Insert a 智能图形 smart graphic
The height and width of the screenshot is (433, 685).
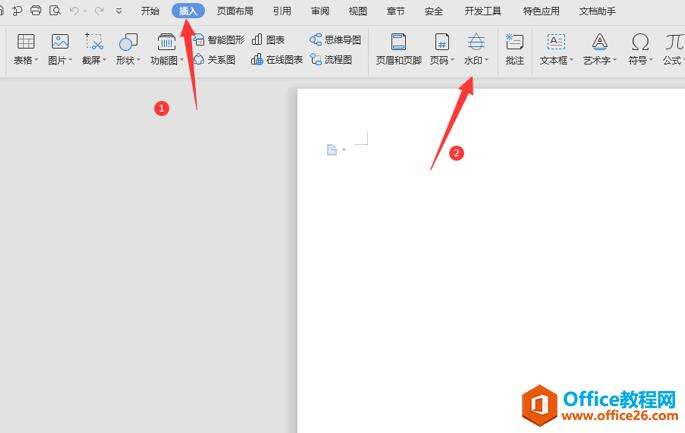click(x=219, y=40)
